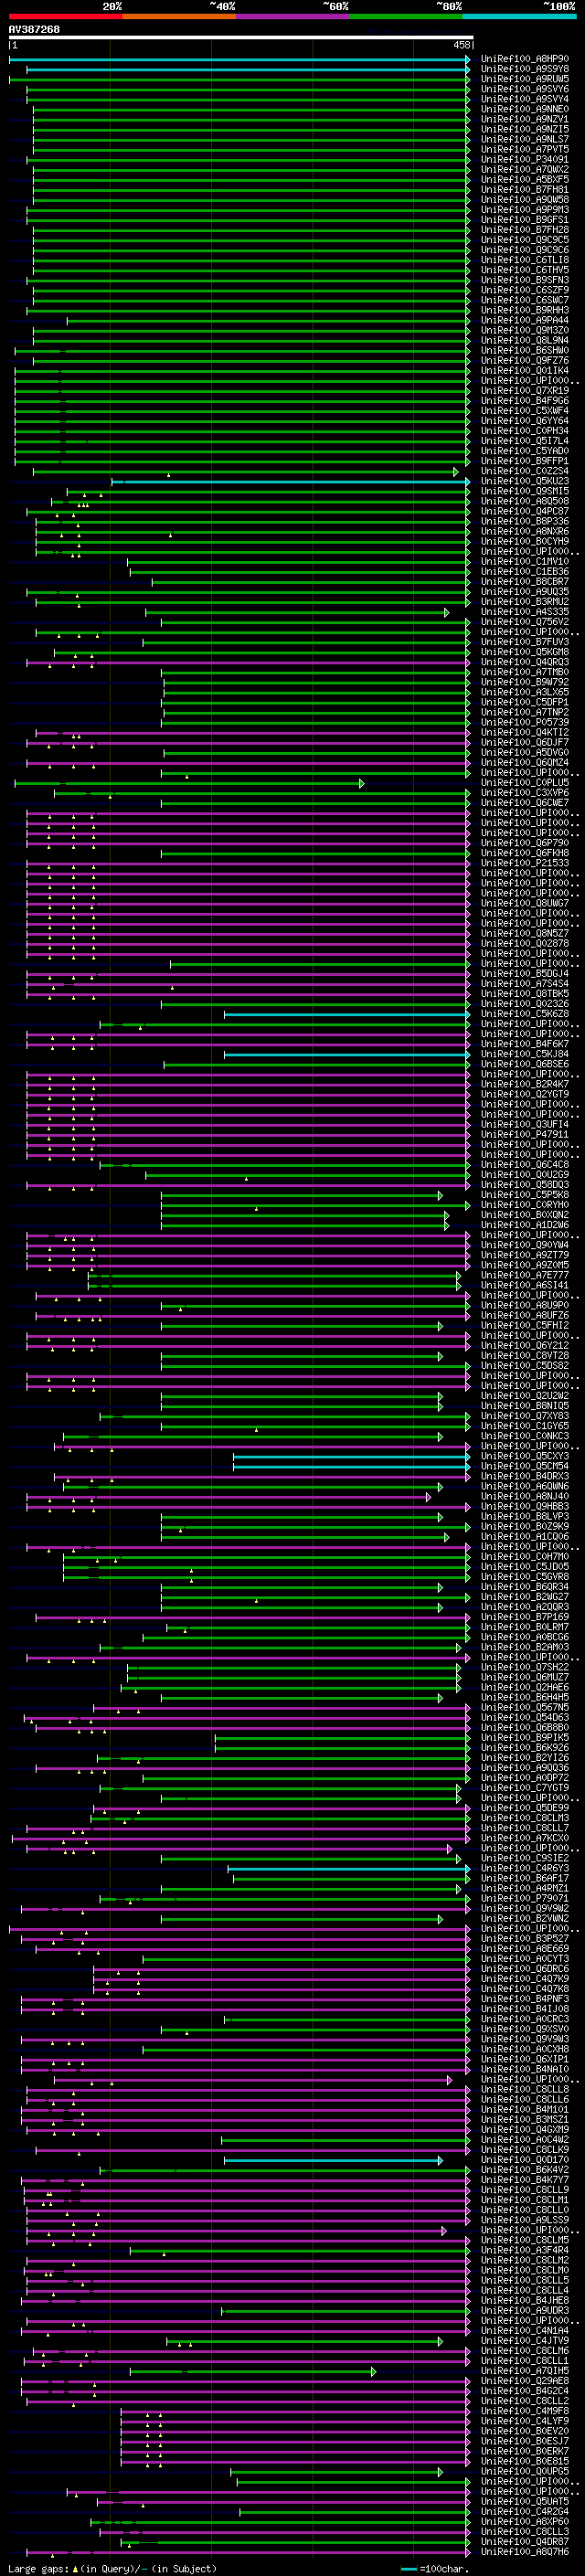585x2576 pixels.
Task: Click the purple ~60% identity legend segment
Action: click(x=292, y=16)
